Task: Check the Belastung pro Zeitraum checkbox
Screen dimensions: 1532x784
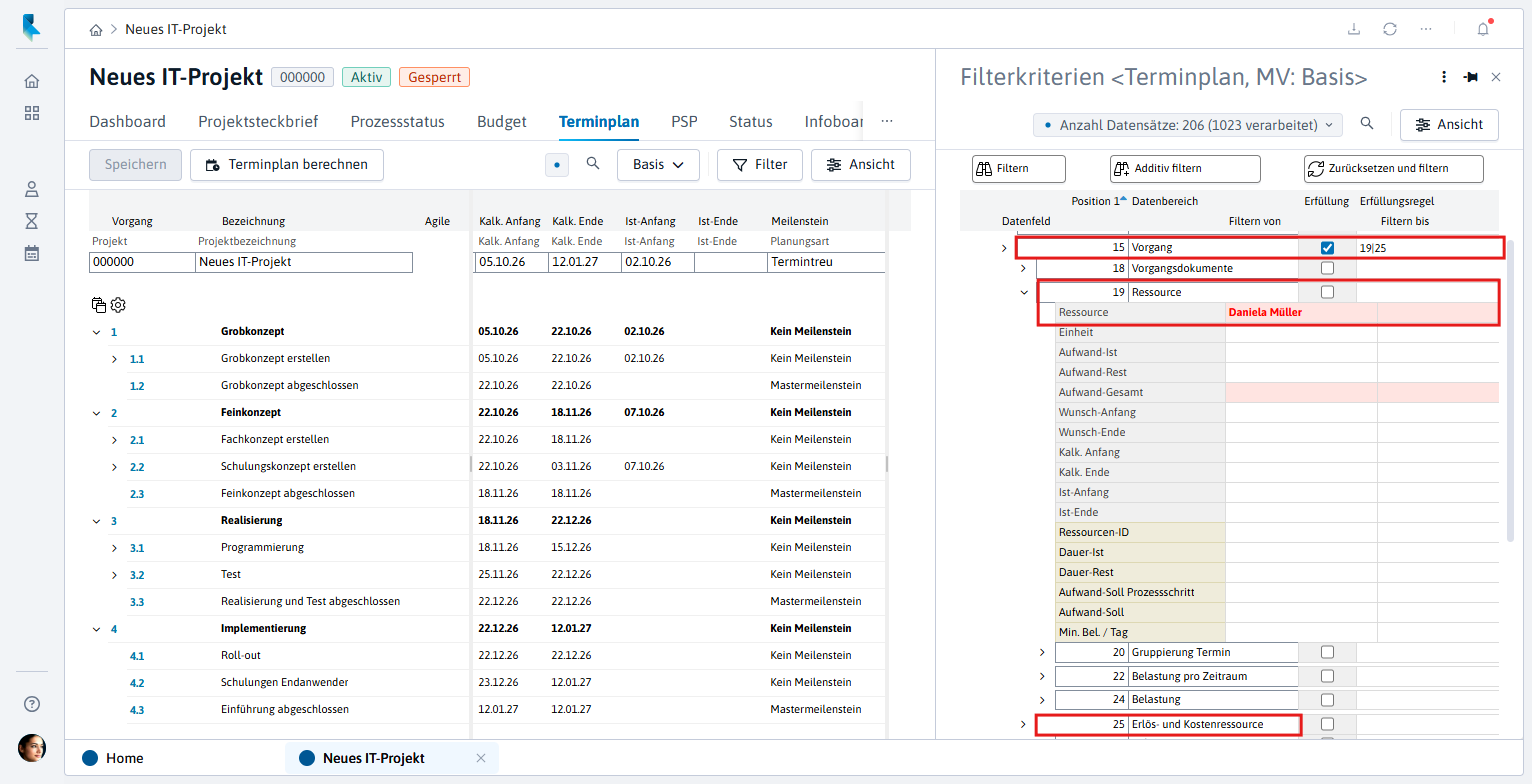Action: point(1327,676)
